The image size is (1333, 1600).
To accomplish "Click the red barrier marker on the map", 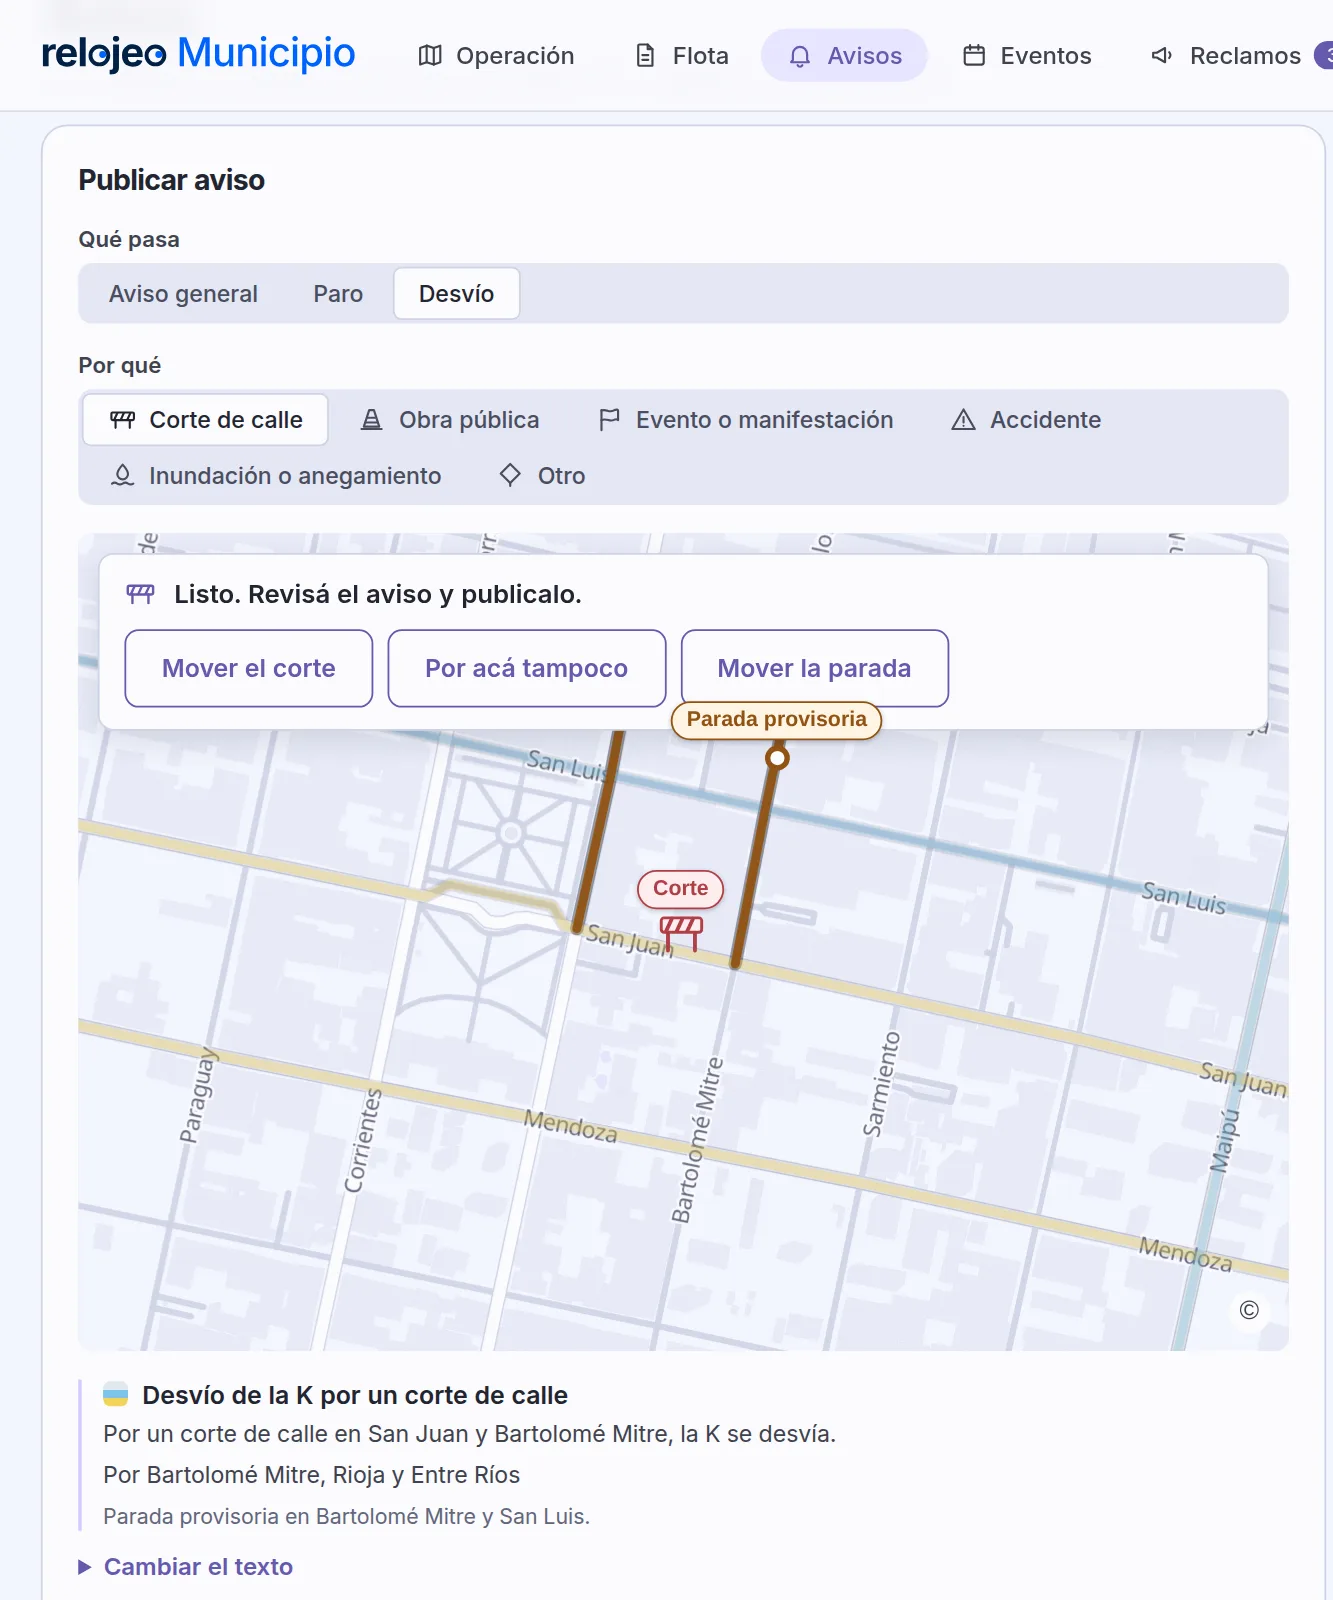I will (x=681, y=933).
